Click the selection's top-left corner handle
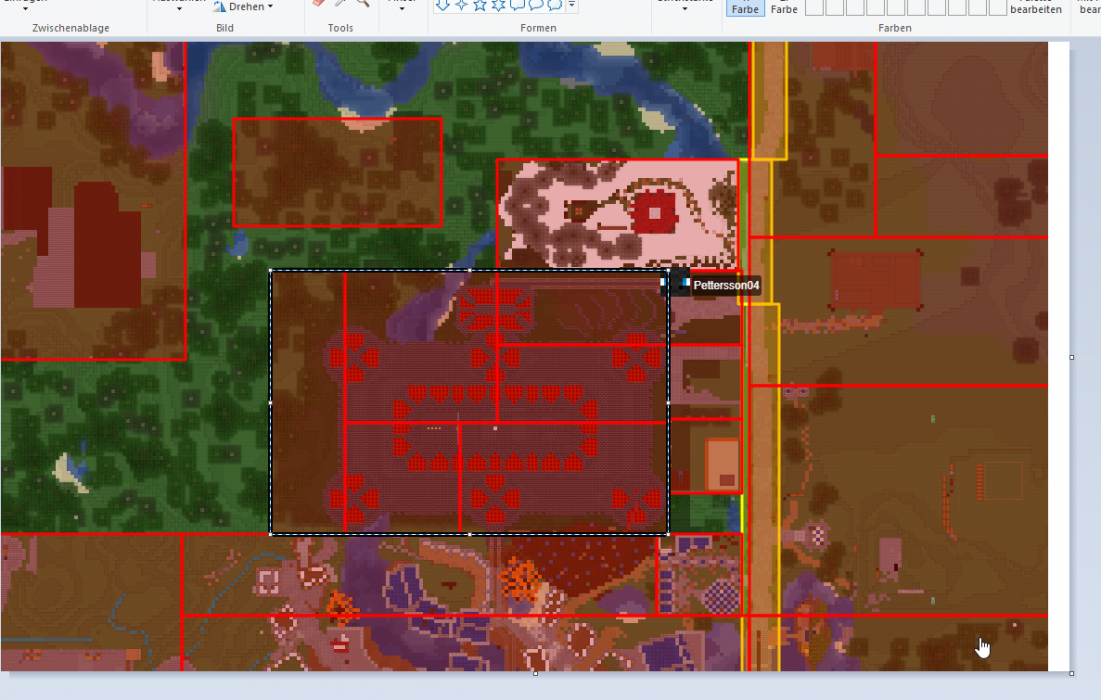Image resolution: width=1101 pixels, height=700 pixels. [271, 270]
